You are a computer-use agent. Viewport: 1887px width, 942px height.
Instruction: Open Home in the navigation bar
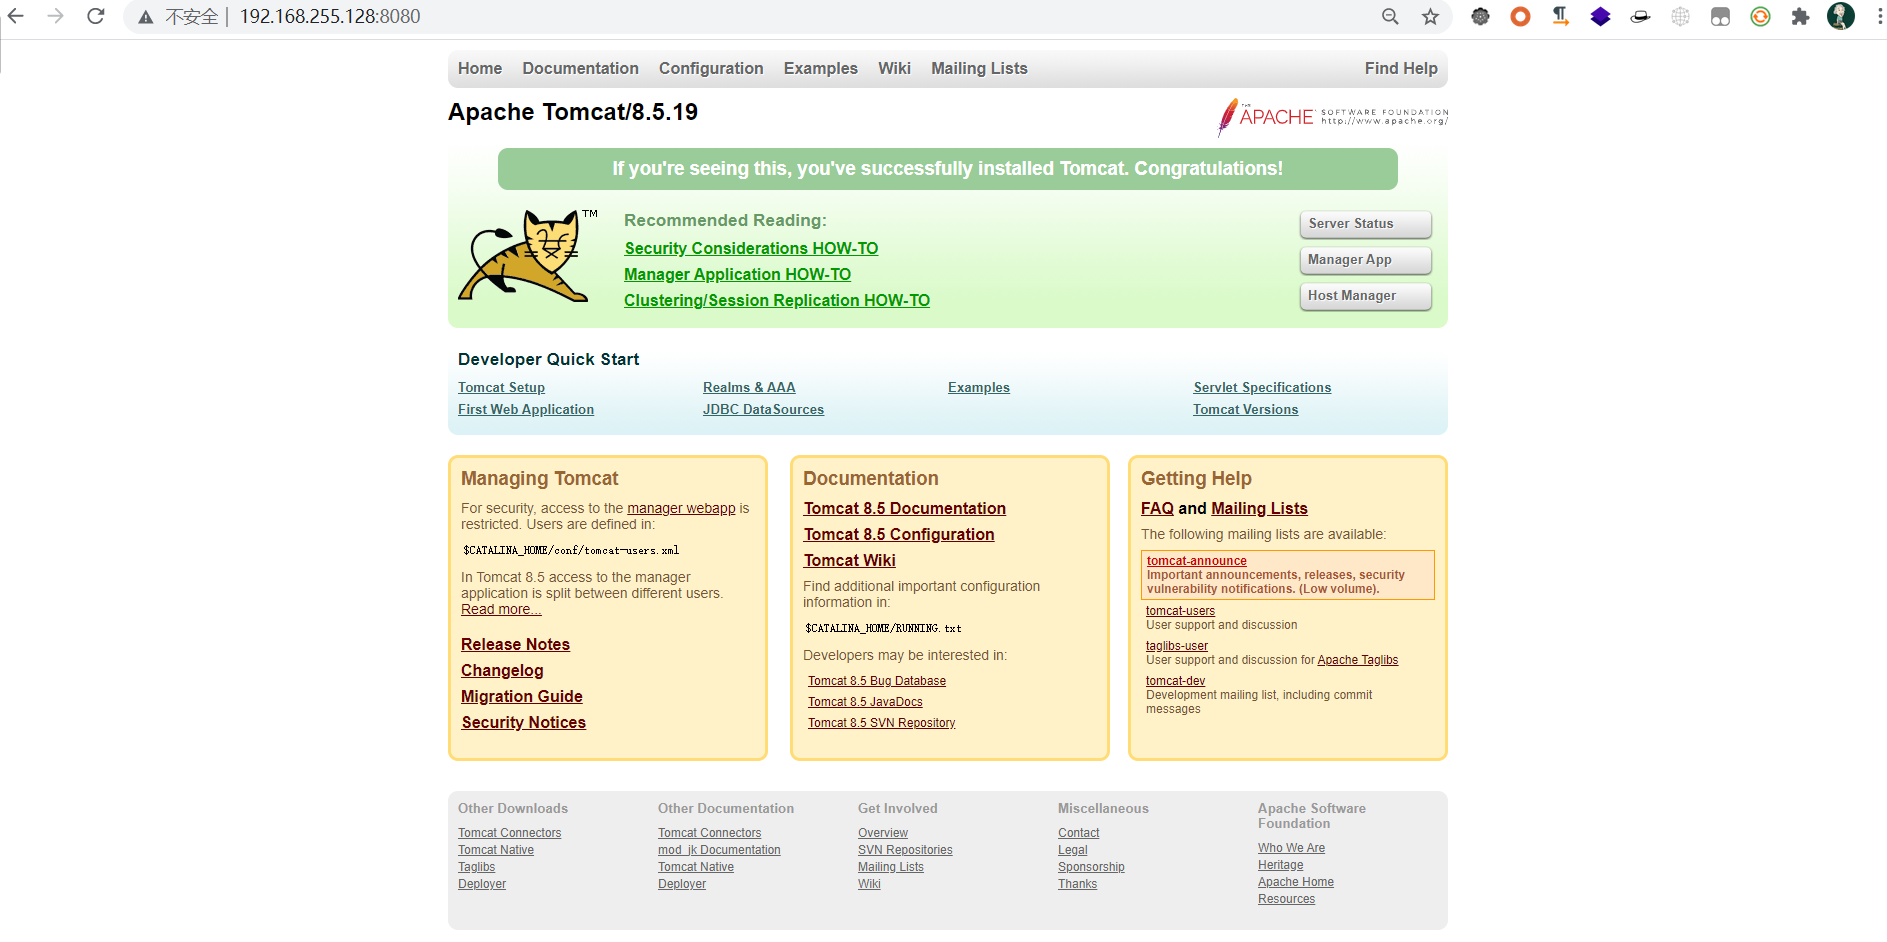[480, 68]
